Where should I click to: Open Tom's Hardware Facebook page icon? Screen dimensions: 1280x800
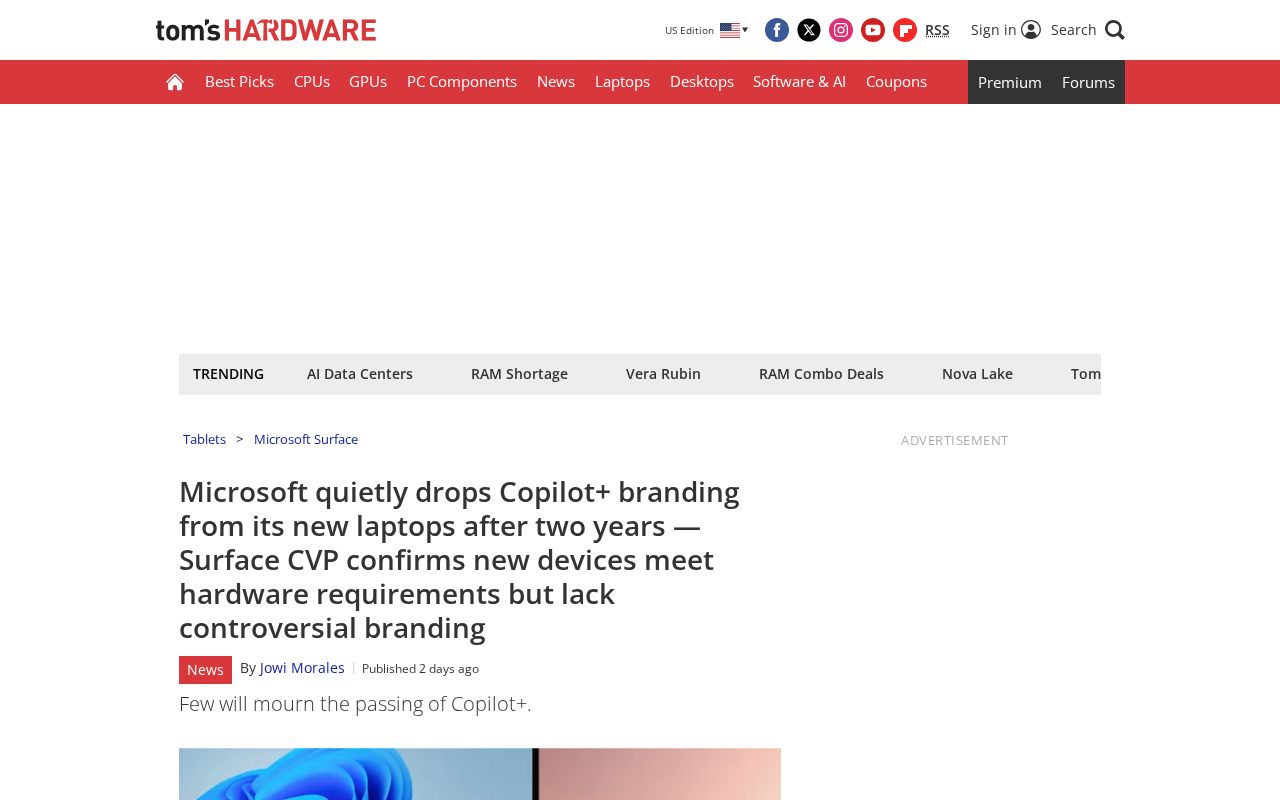(777, 30)
